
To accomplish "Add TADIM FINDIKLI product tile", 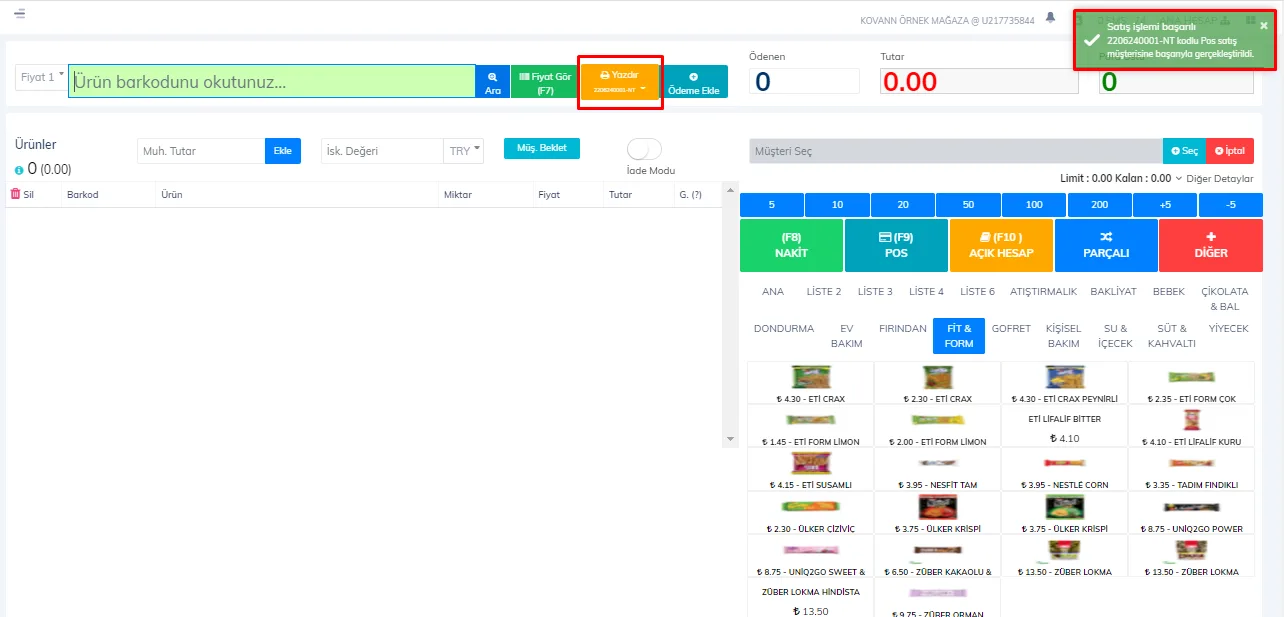I will [1191, 469].
